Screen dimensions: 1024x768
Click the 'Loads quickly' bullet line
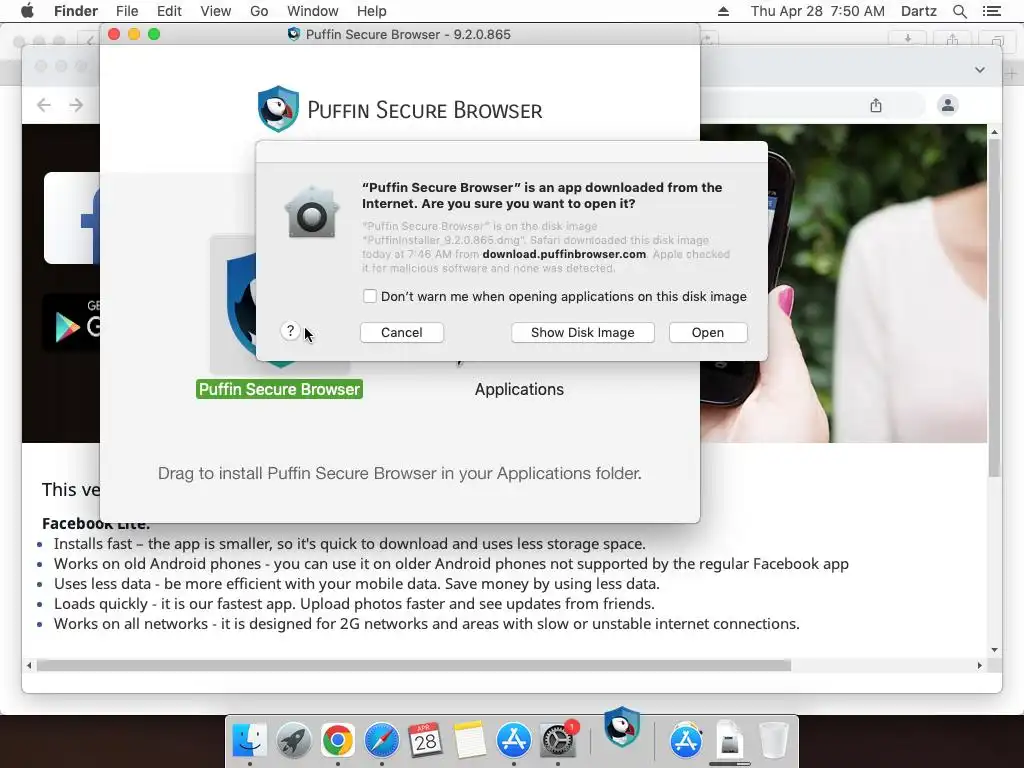point(354,603)
